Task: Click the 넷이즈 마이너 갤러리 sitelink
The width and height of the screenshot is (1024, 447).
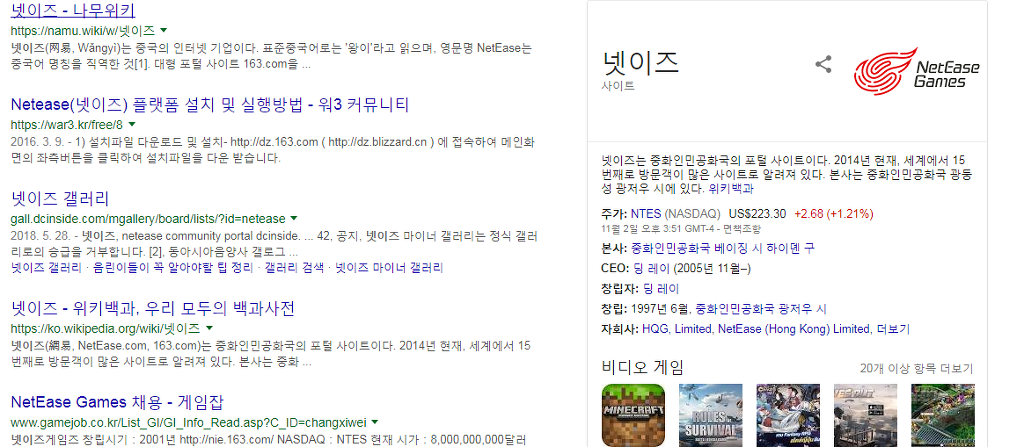Action: (x=389, y=267)
